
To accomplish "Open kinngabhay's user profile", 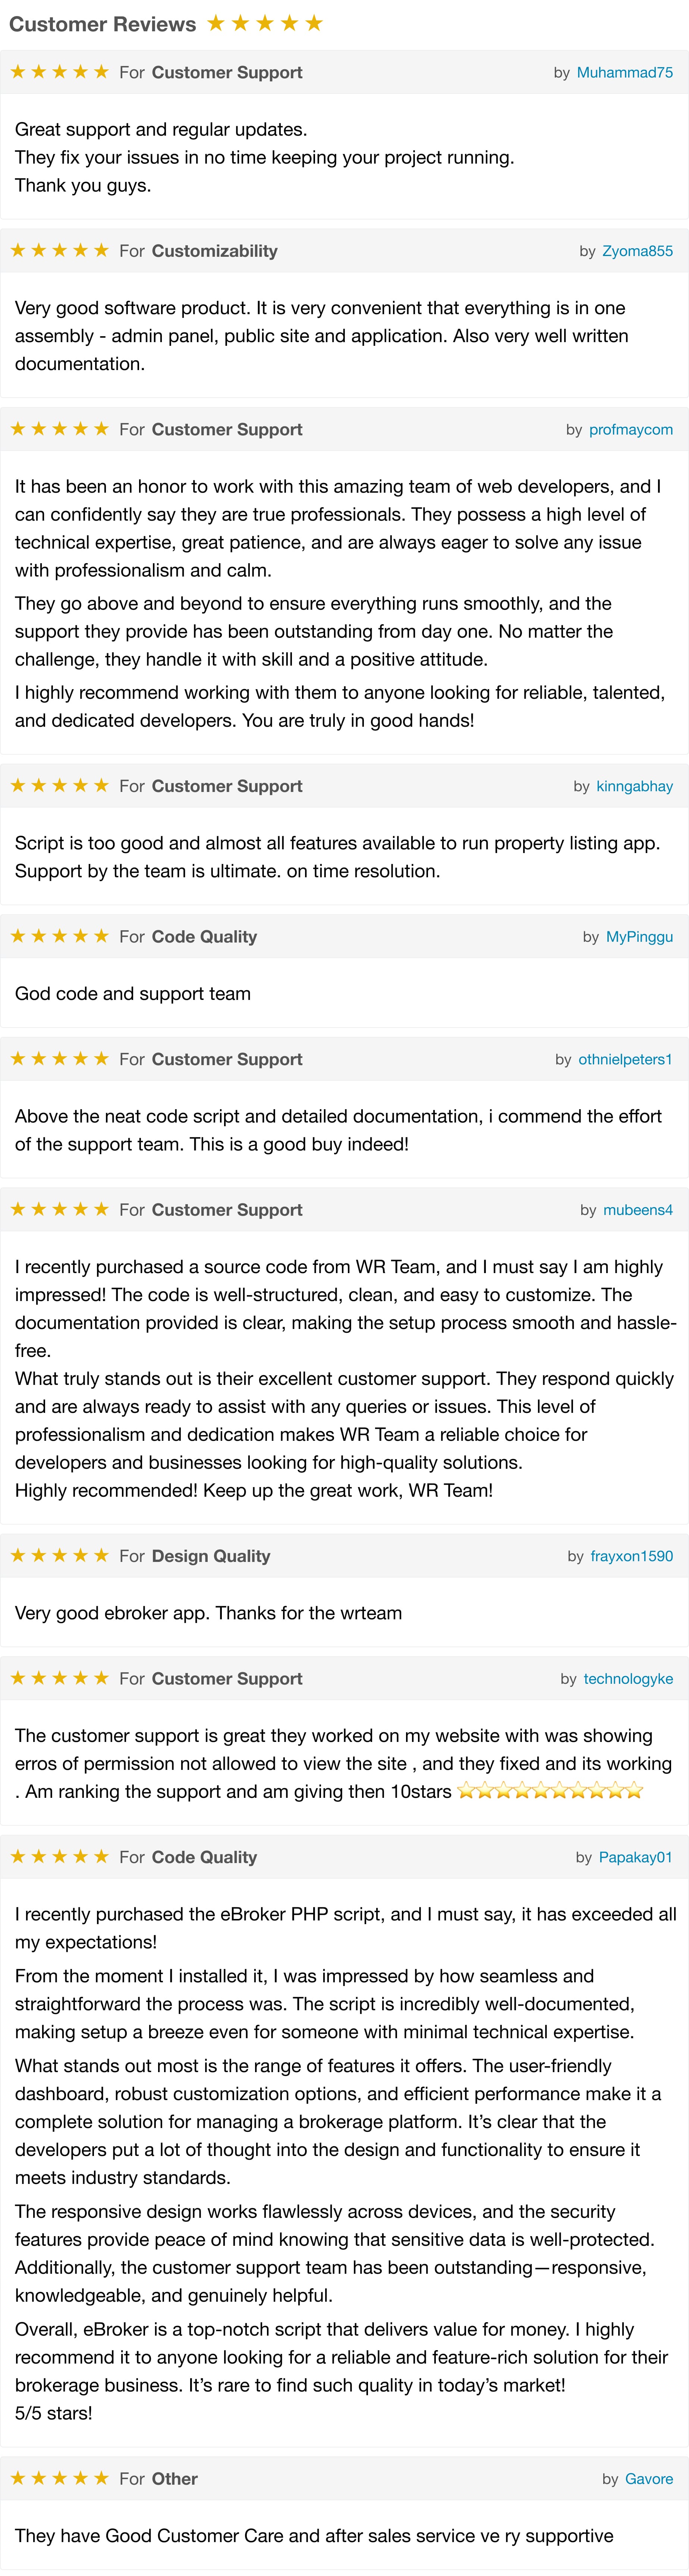I will (634, 786).
